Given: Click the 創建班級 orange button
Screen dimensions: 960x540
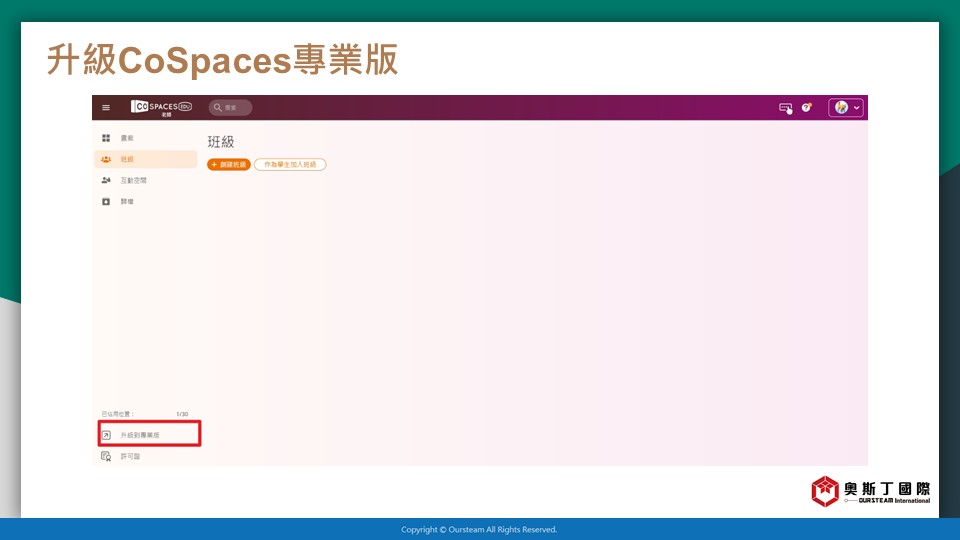Looking at the screenshot, I should pyautogui.click(x=229, y=165).
